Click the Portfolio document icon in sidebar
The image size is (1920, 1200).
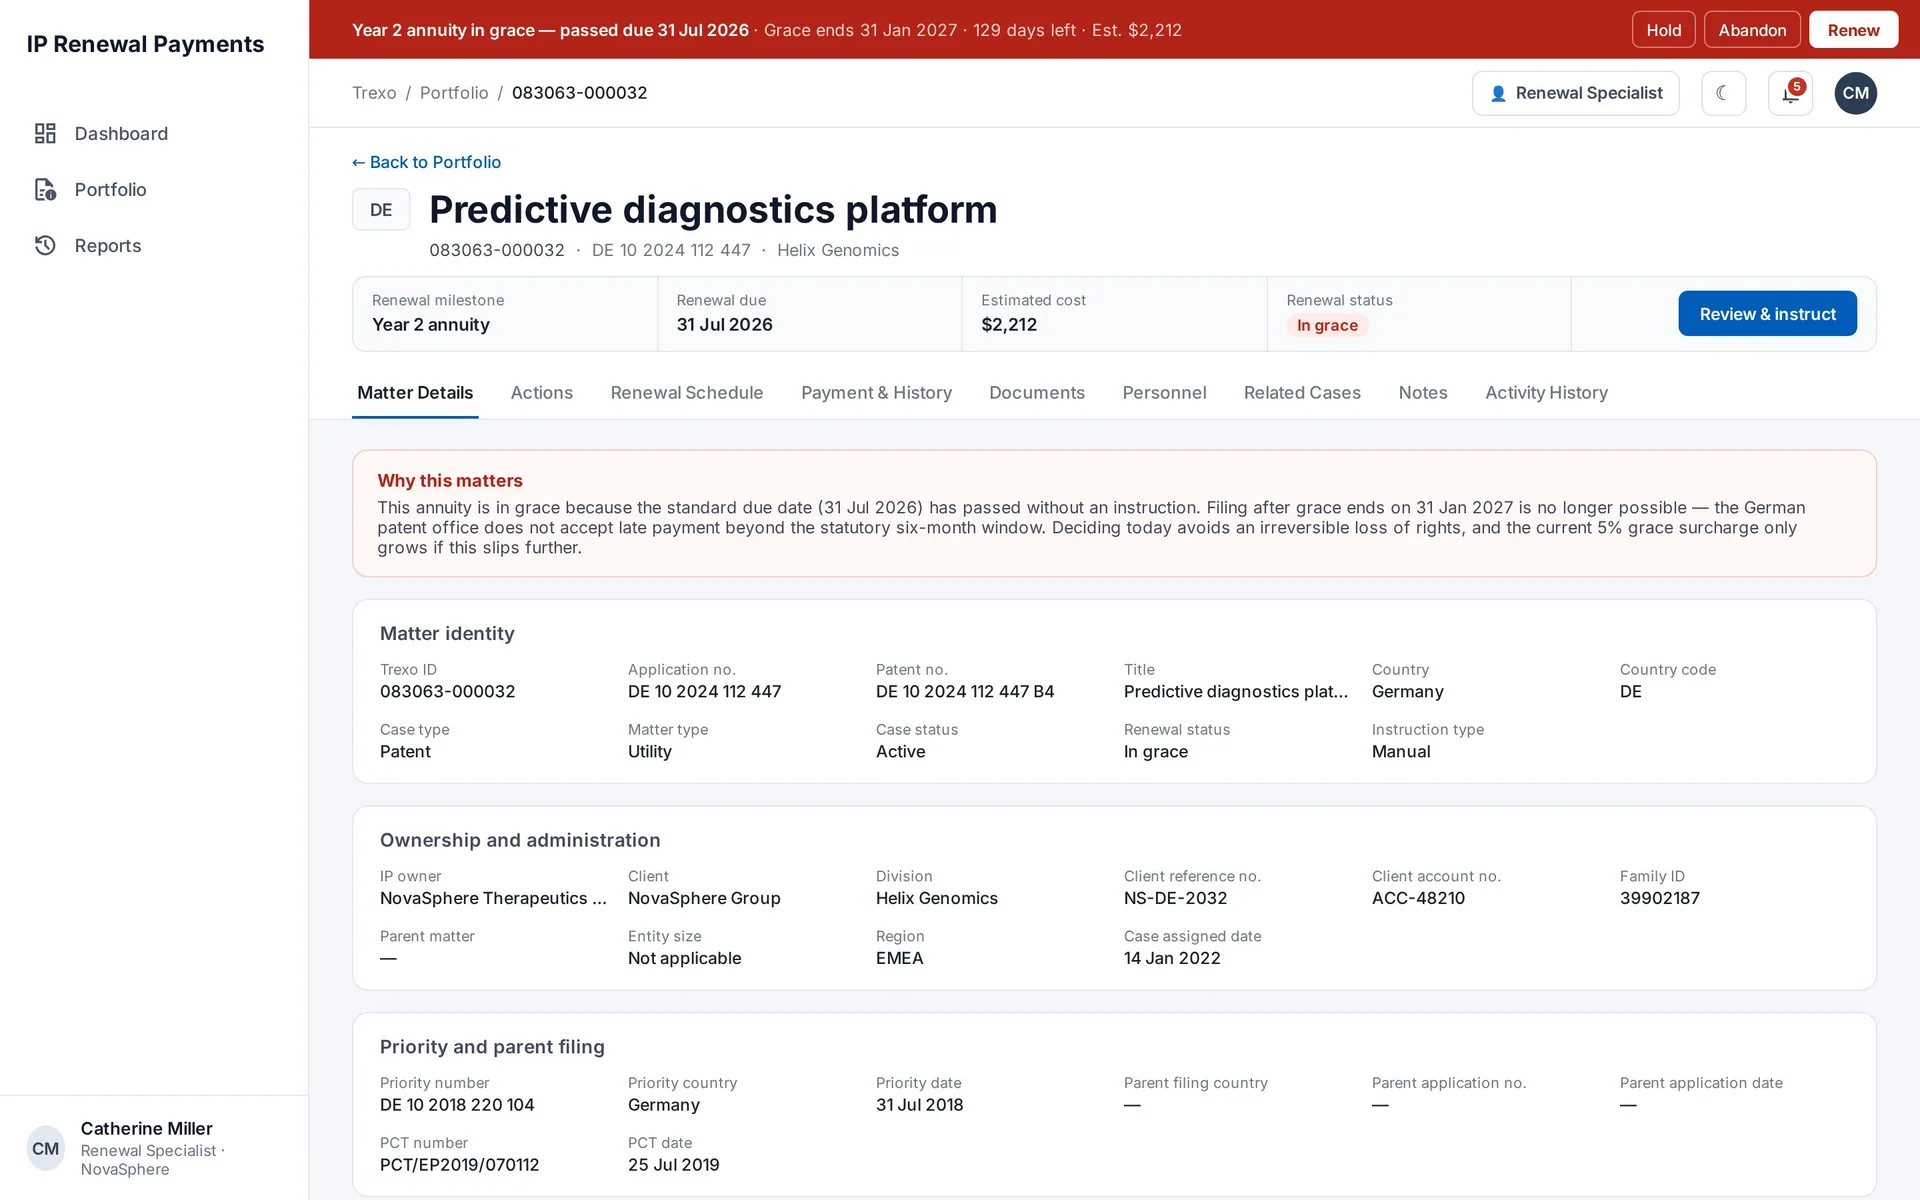coord(45,190)
